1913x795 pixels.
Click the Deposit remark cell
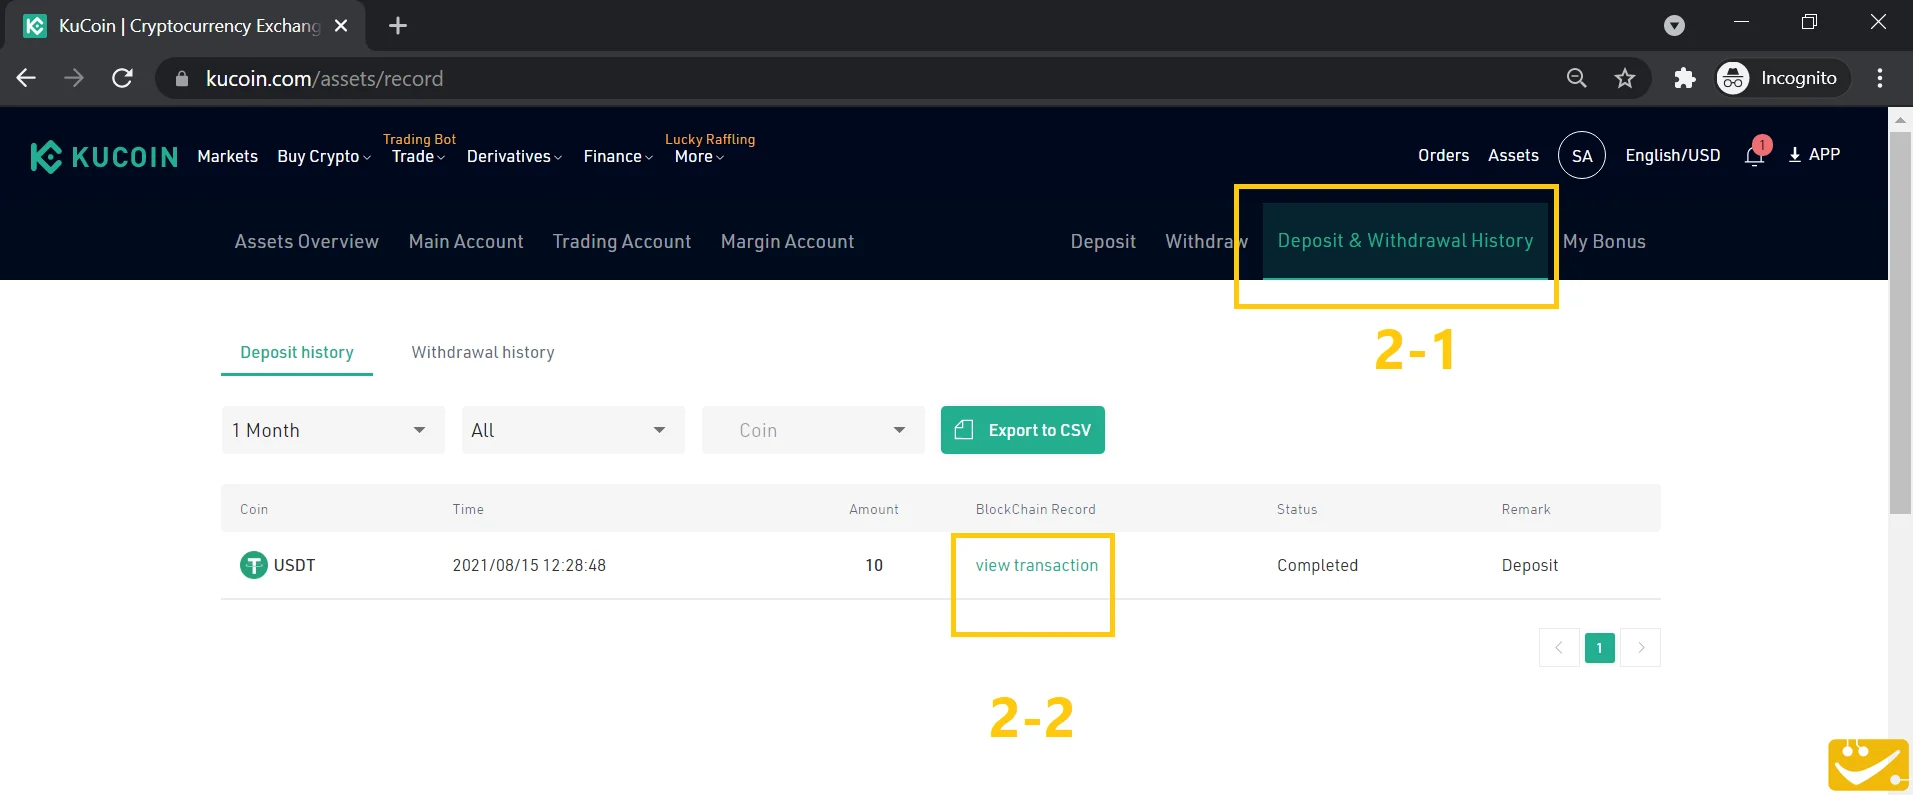tap(1530, 565)
